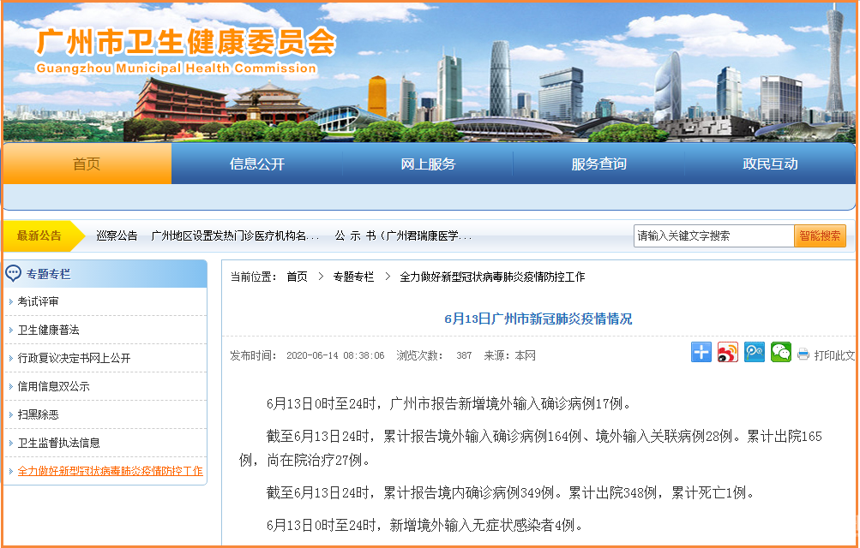Open the 公示书 announcement link
This screenshot has width=860, height=548.
click(x=403, y=236)
